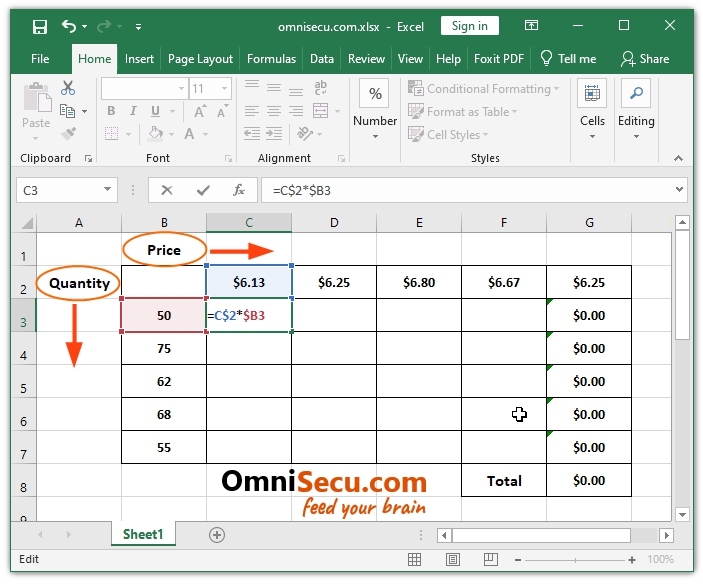Click the Paste clipboard icon
Image resolution: width=703 pixels, height=584 pixels.
click(x=37, y=97)
